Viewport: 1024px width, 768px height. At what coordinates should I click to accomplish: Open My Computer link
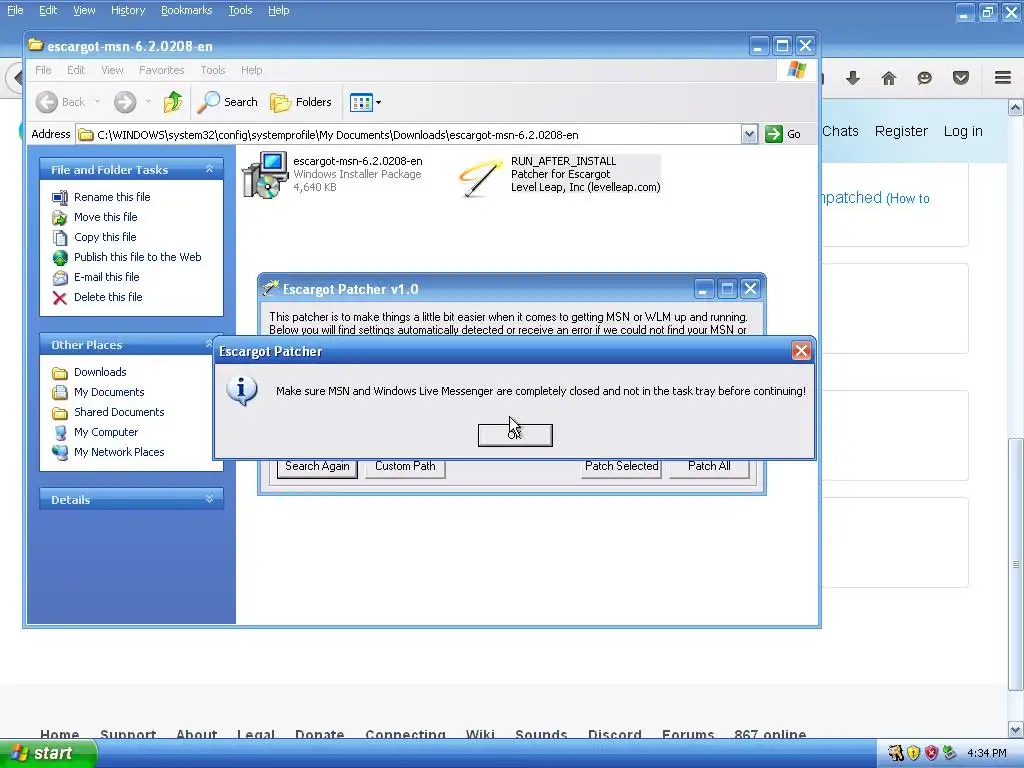coord(106,432)
